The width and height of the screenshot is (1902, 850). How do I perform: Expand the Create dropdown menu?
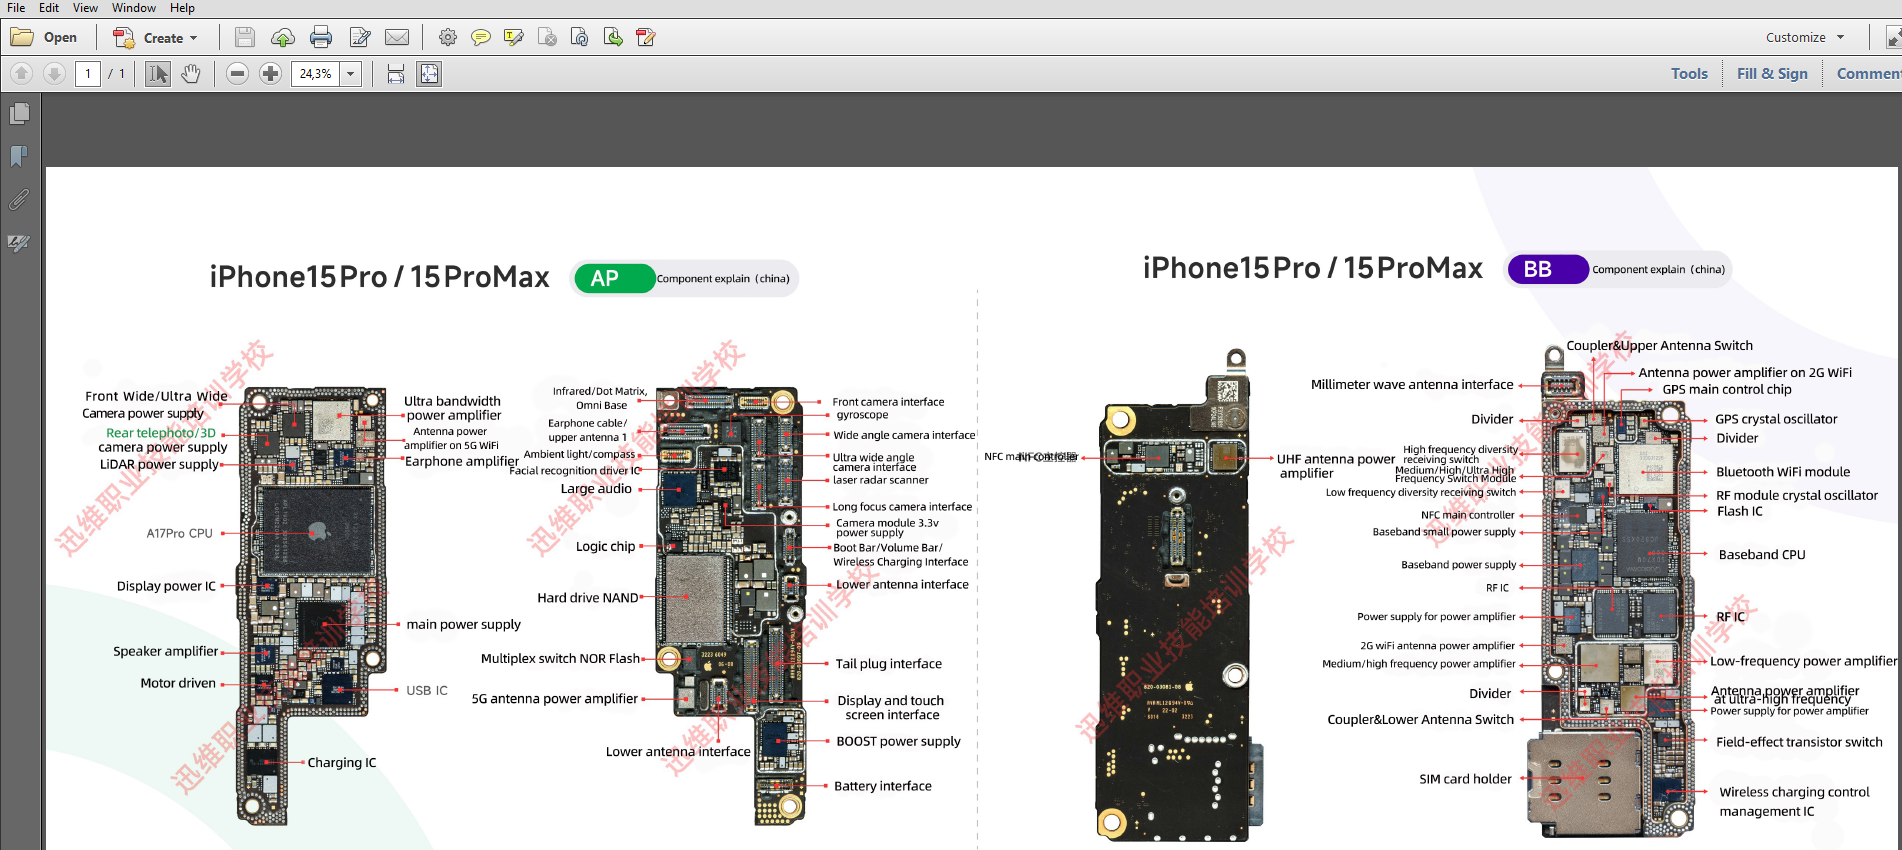(193, 38)
